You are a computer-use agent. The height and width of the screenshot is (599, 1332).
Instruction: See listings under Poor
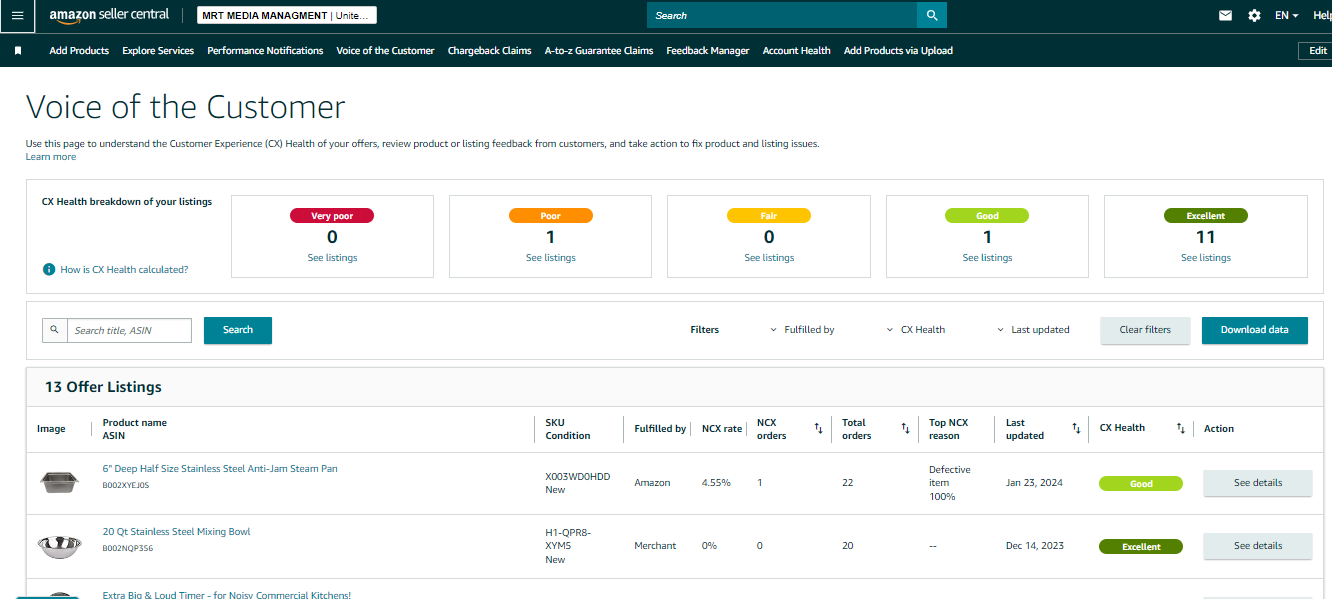(x=550, y=258)
